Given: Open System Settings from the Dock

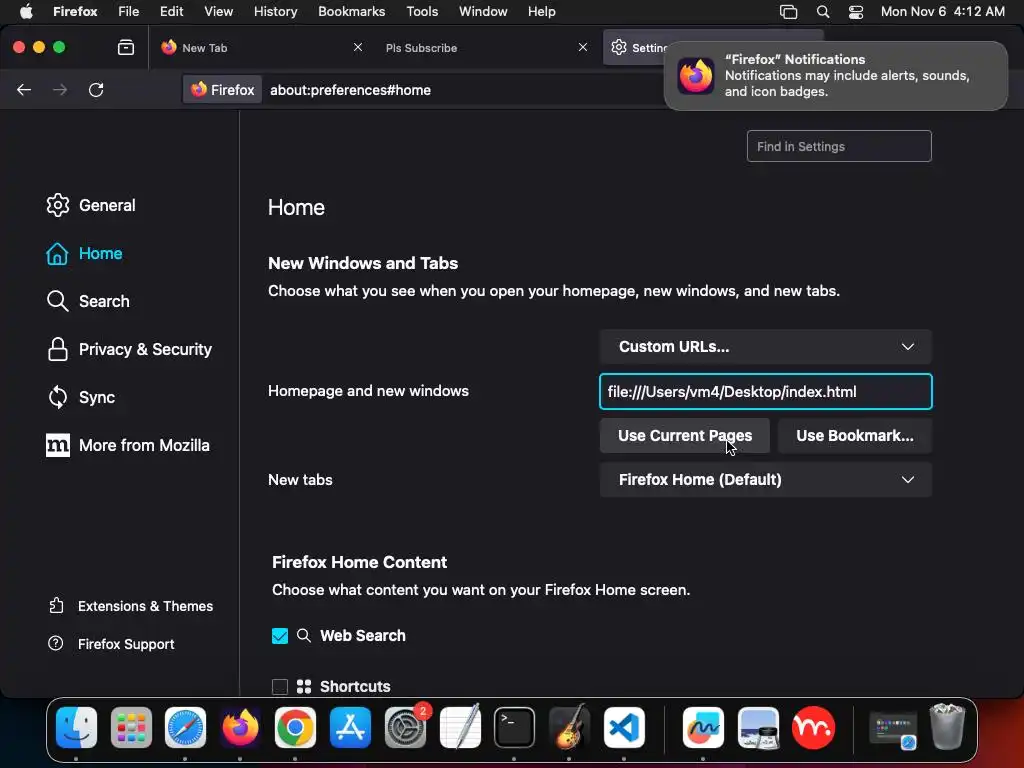Looking at the screenshot, I should point(406,728).
